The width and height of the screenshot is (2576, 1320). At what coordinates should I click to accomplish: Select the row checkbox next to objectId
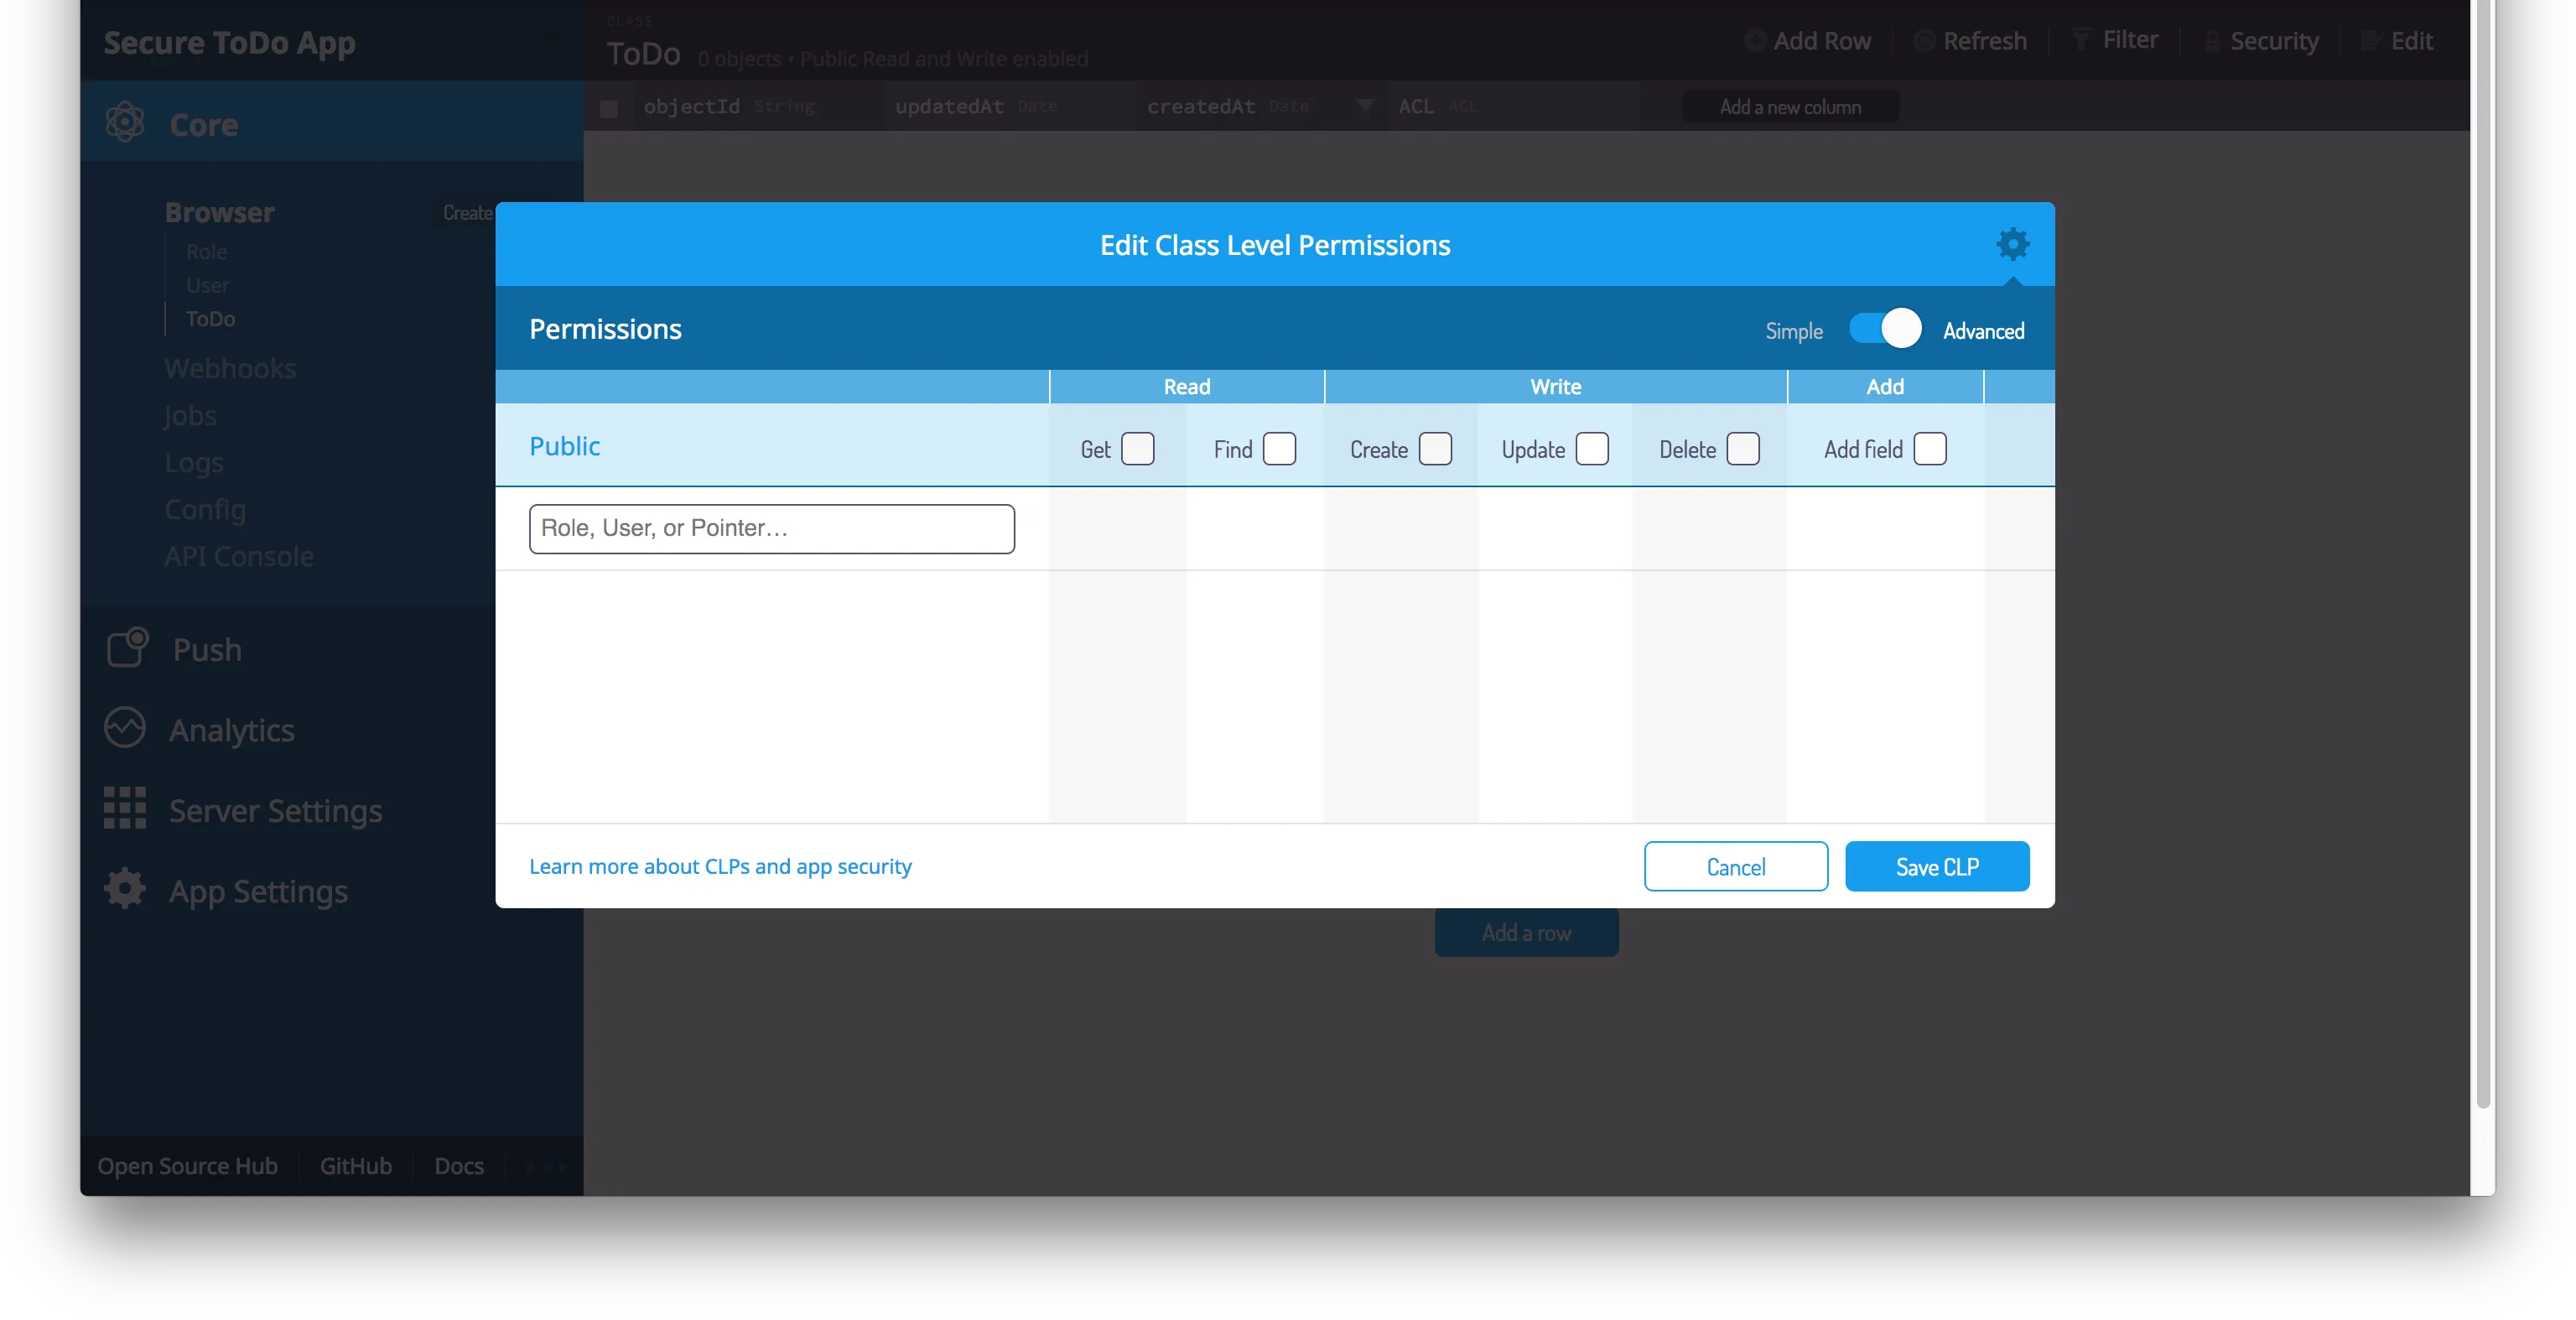609,108
